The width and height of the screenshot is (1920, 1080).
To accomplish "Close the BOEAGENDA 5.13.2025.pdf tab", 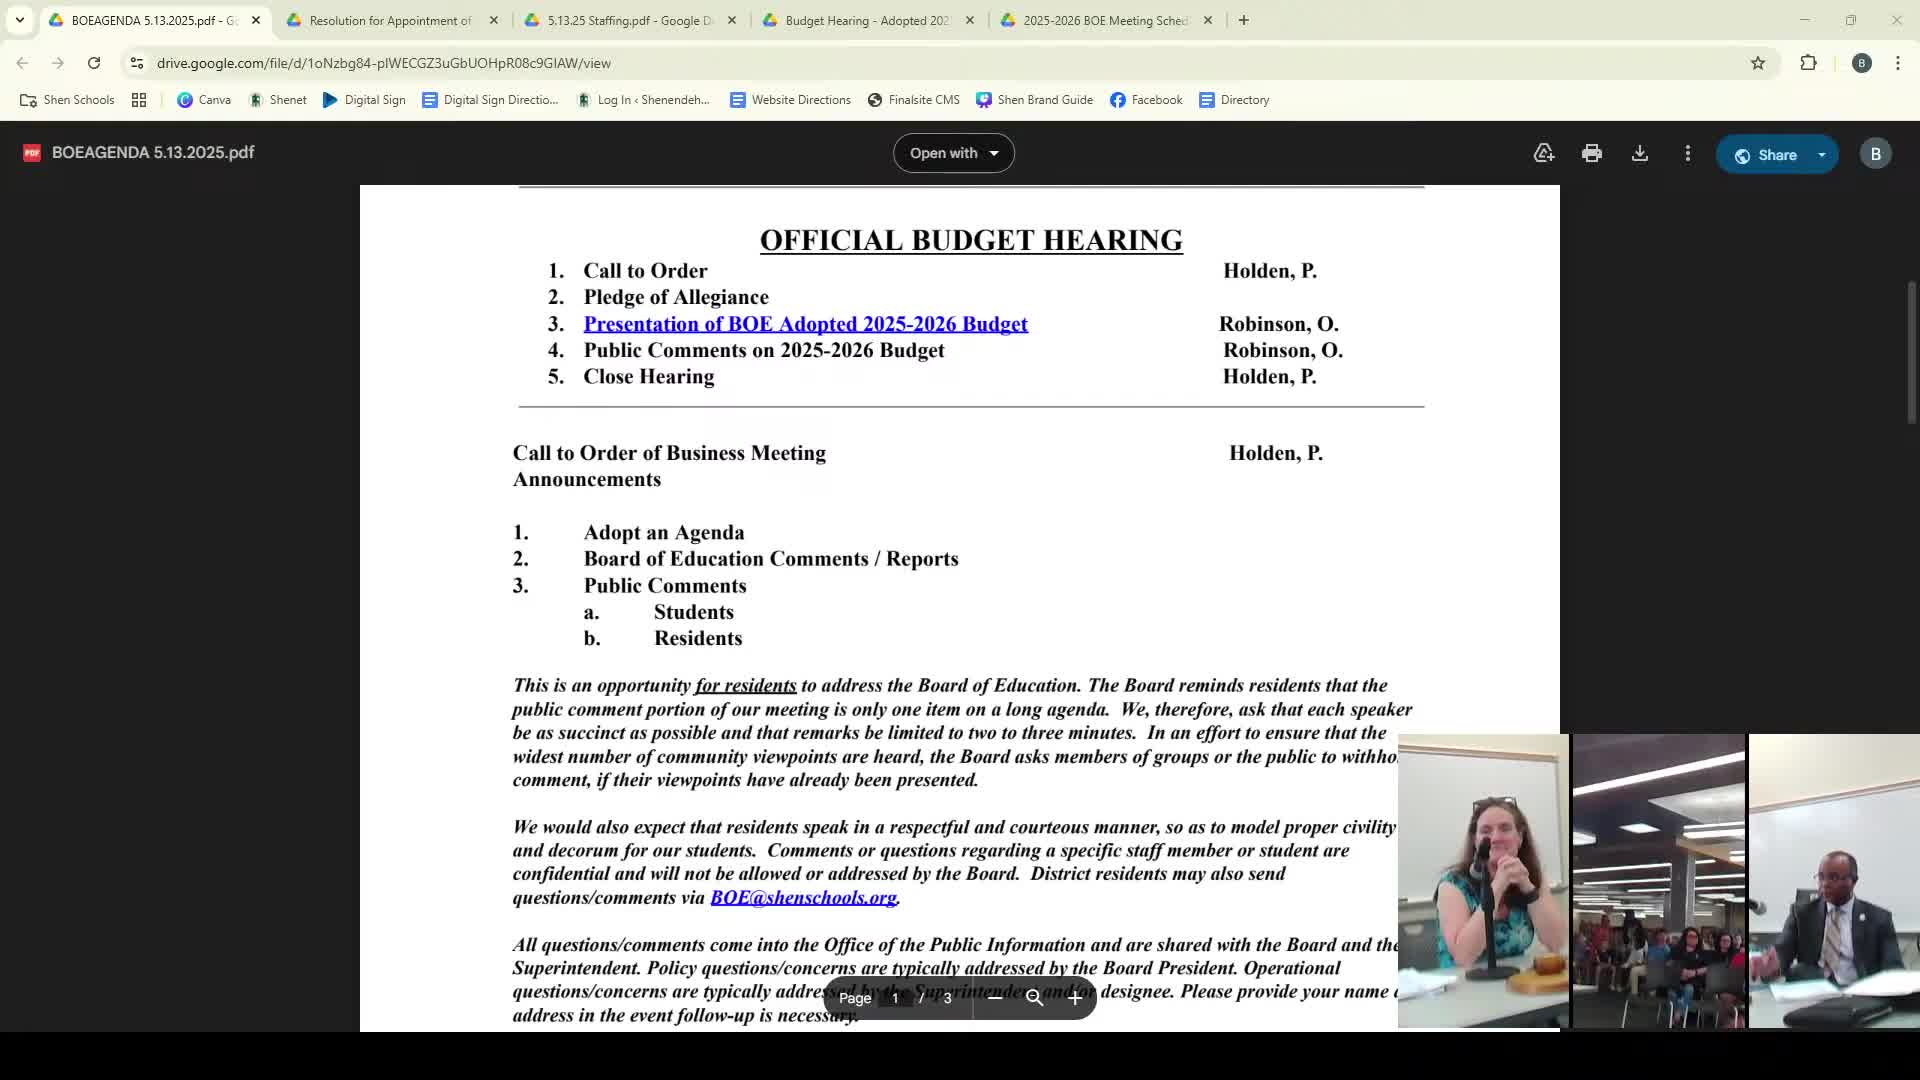I will coord(256,20).
